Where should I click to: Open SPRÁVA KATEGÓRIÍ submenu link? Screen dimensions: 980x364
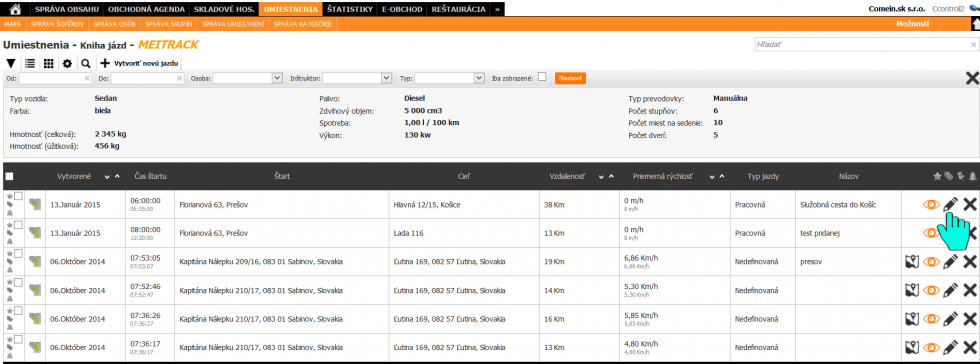click(303, 24)
